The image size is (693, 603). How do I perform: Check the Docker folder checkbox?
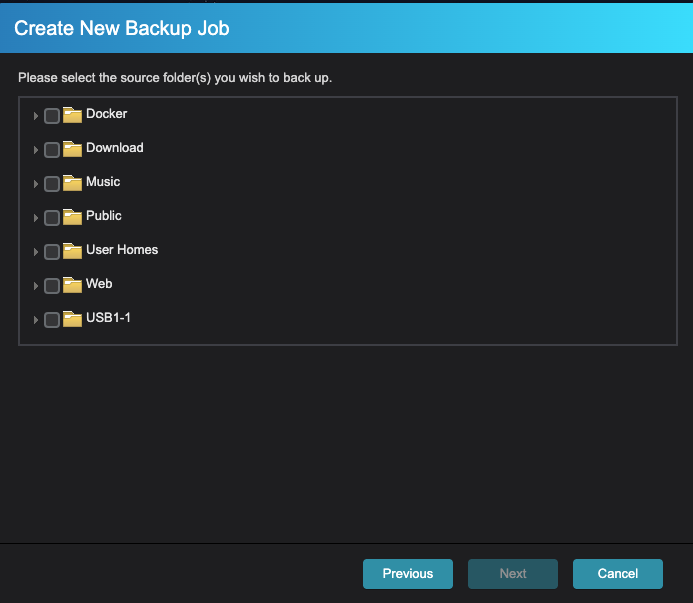[52, 116]
